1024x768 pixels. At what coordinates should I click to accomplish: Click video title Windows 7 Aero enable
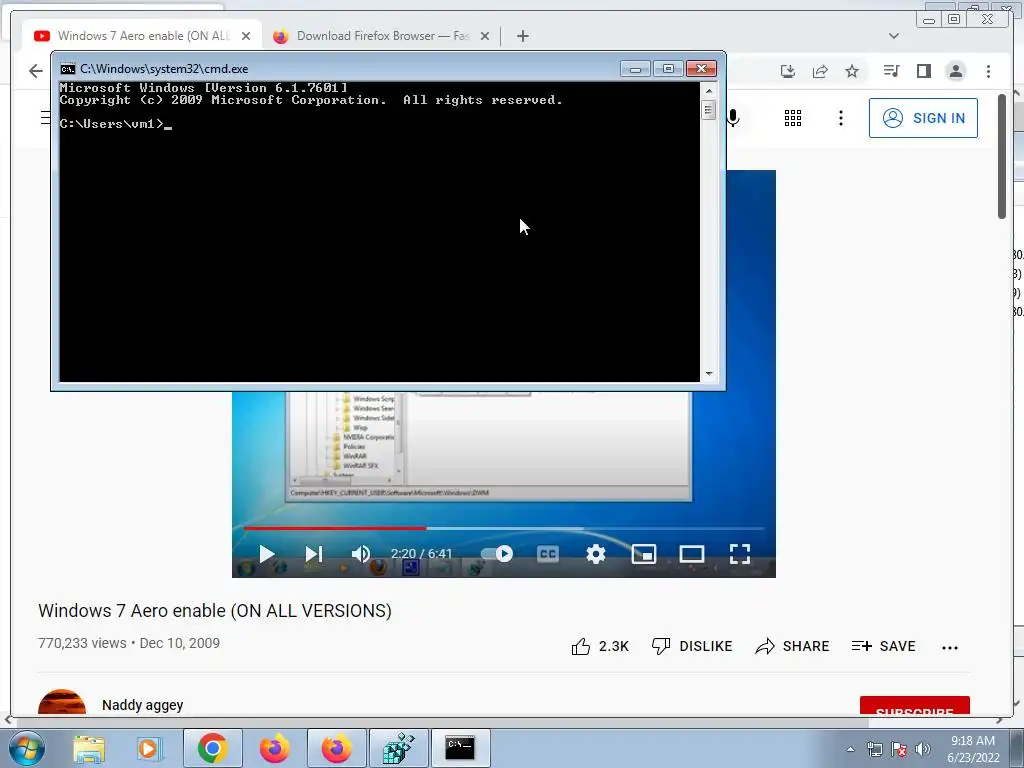coord(215,611)
